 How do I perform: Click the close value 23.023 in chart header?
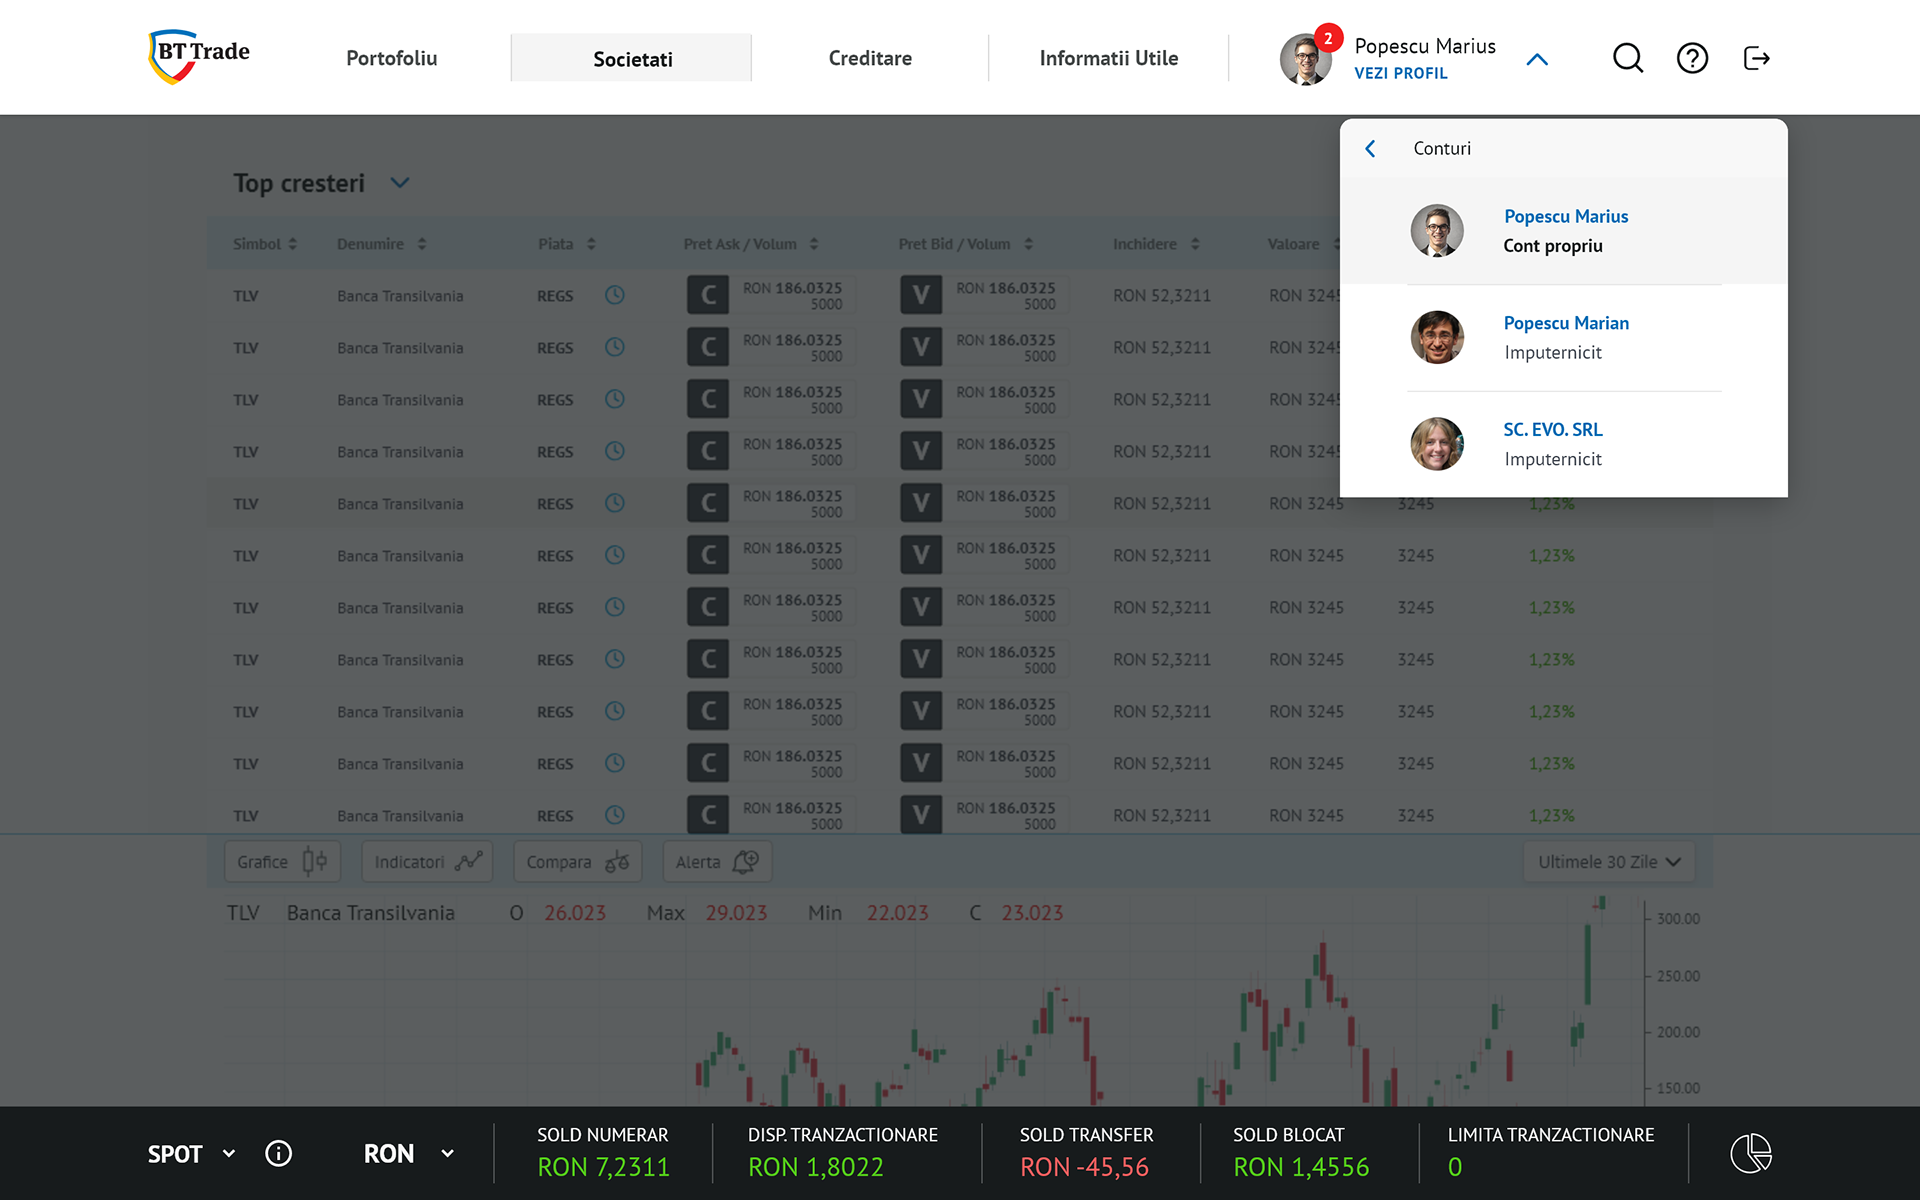[1032, 913]
